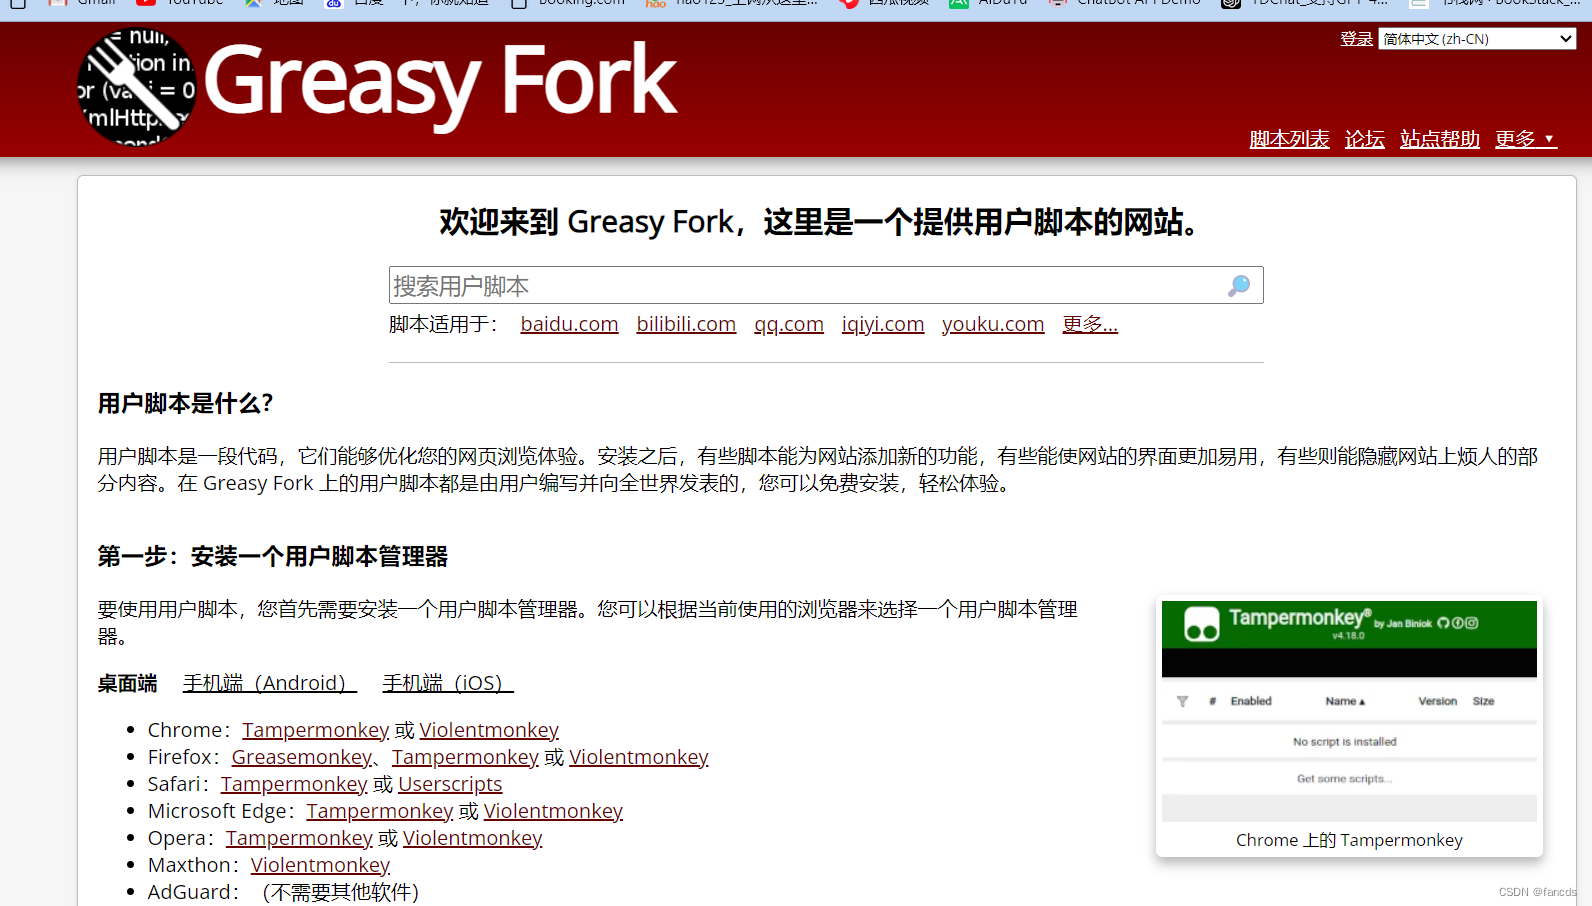The width and height of the screenshot is (1592, 906).
Task: Open scripts for bilibili.com
Action: point(686,324)
